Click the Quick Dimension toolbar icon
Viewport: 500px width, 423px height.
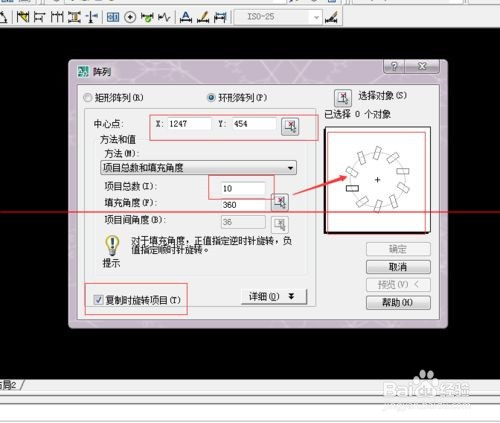tap(23, 17)
